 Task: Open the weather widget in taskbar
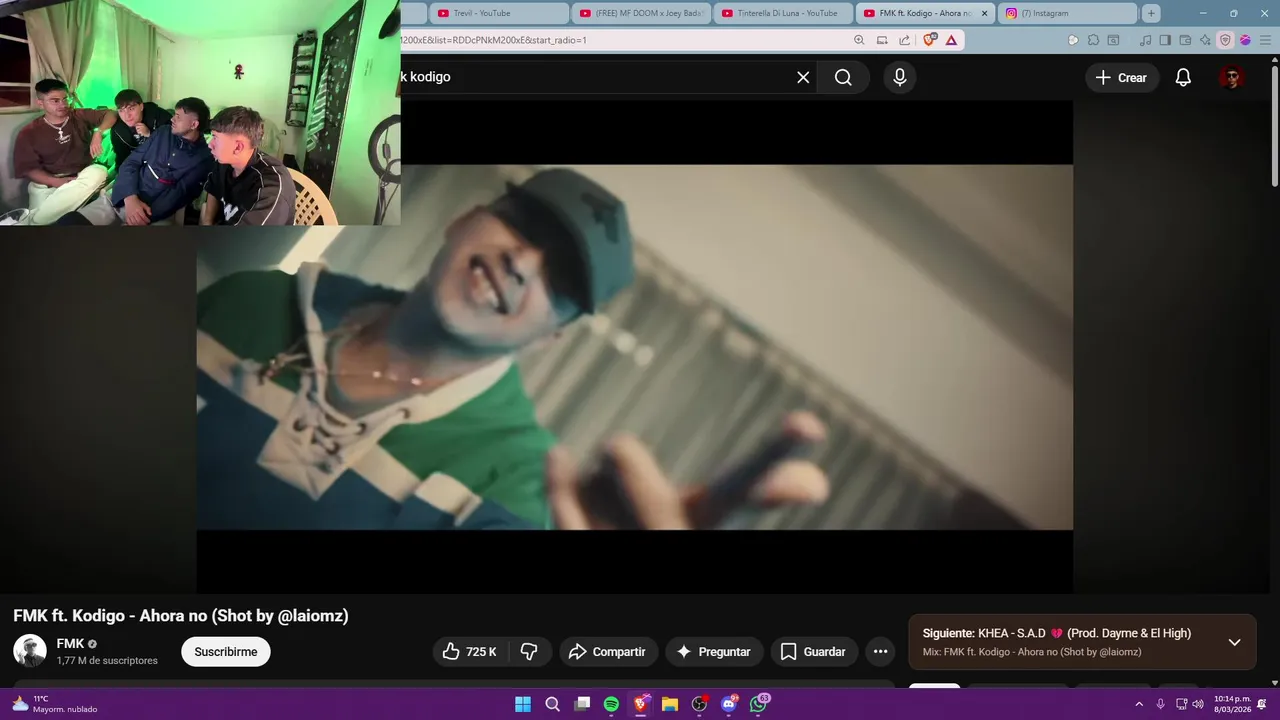[55, 704]
